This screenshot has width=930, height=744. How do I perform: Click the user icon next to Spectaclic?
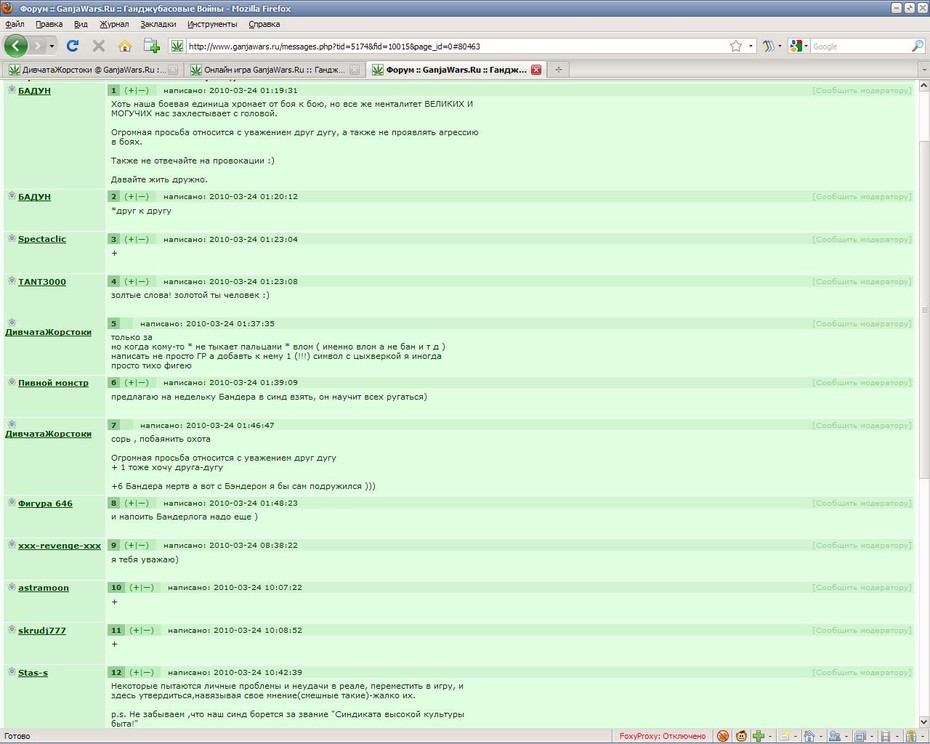pyautogui.click(x=12, y=238)
